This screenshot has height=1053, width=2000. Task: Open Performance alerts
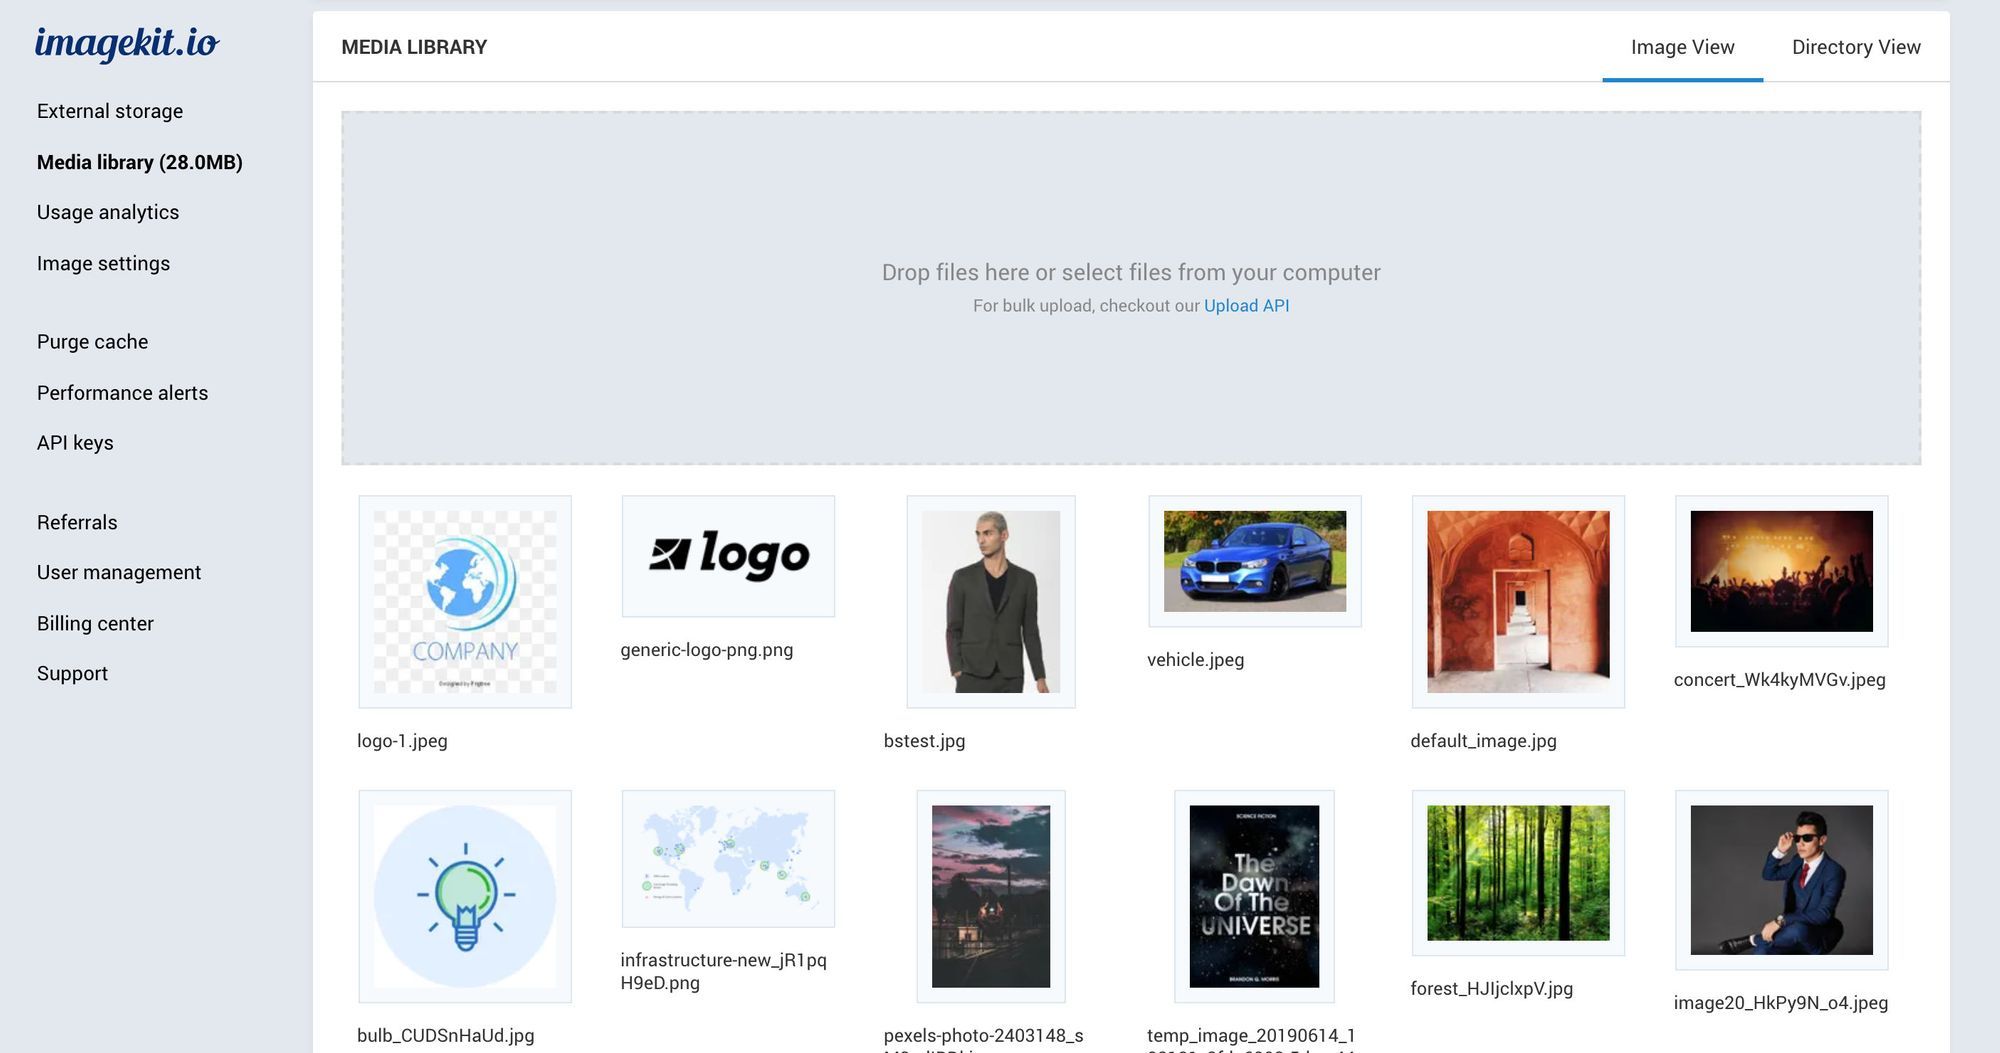coord(122,393)
